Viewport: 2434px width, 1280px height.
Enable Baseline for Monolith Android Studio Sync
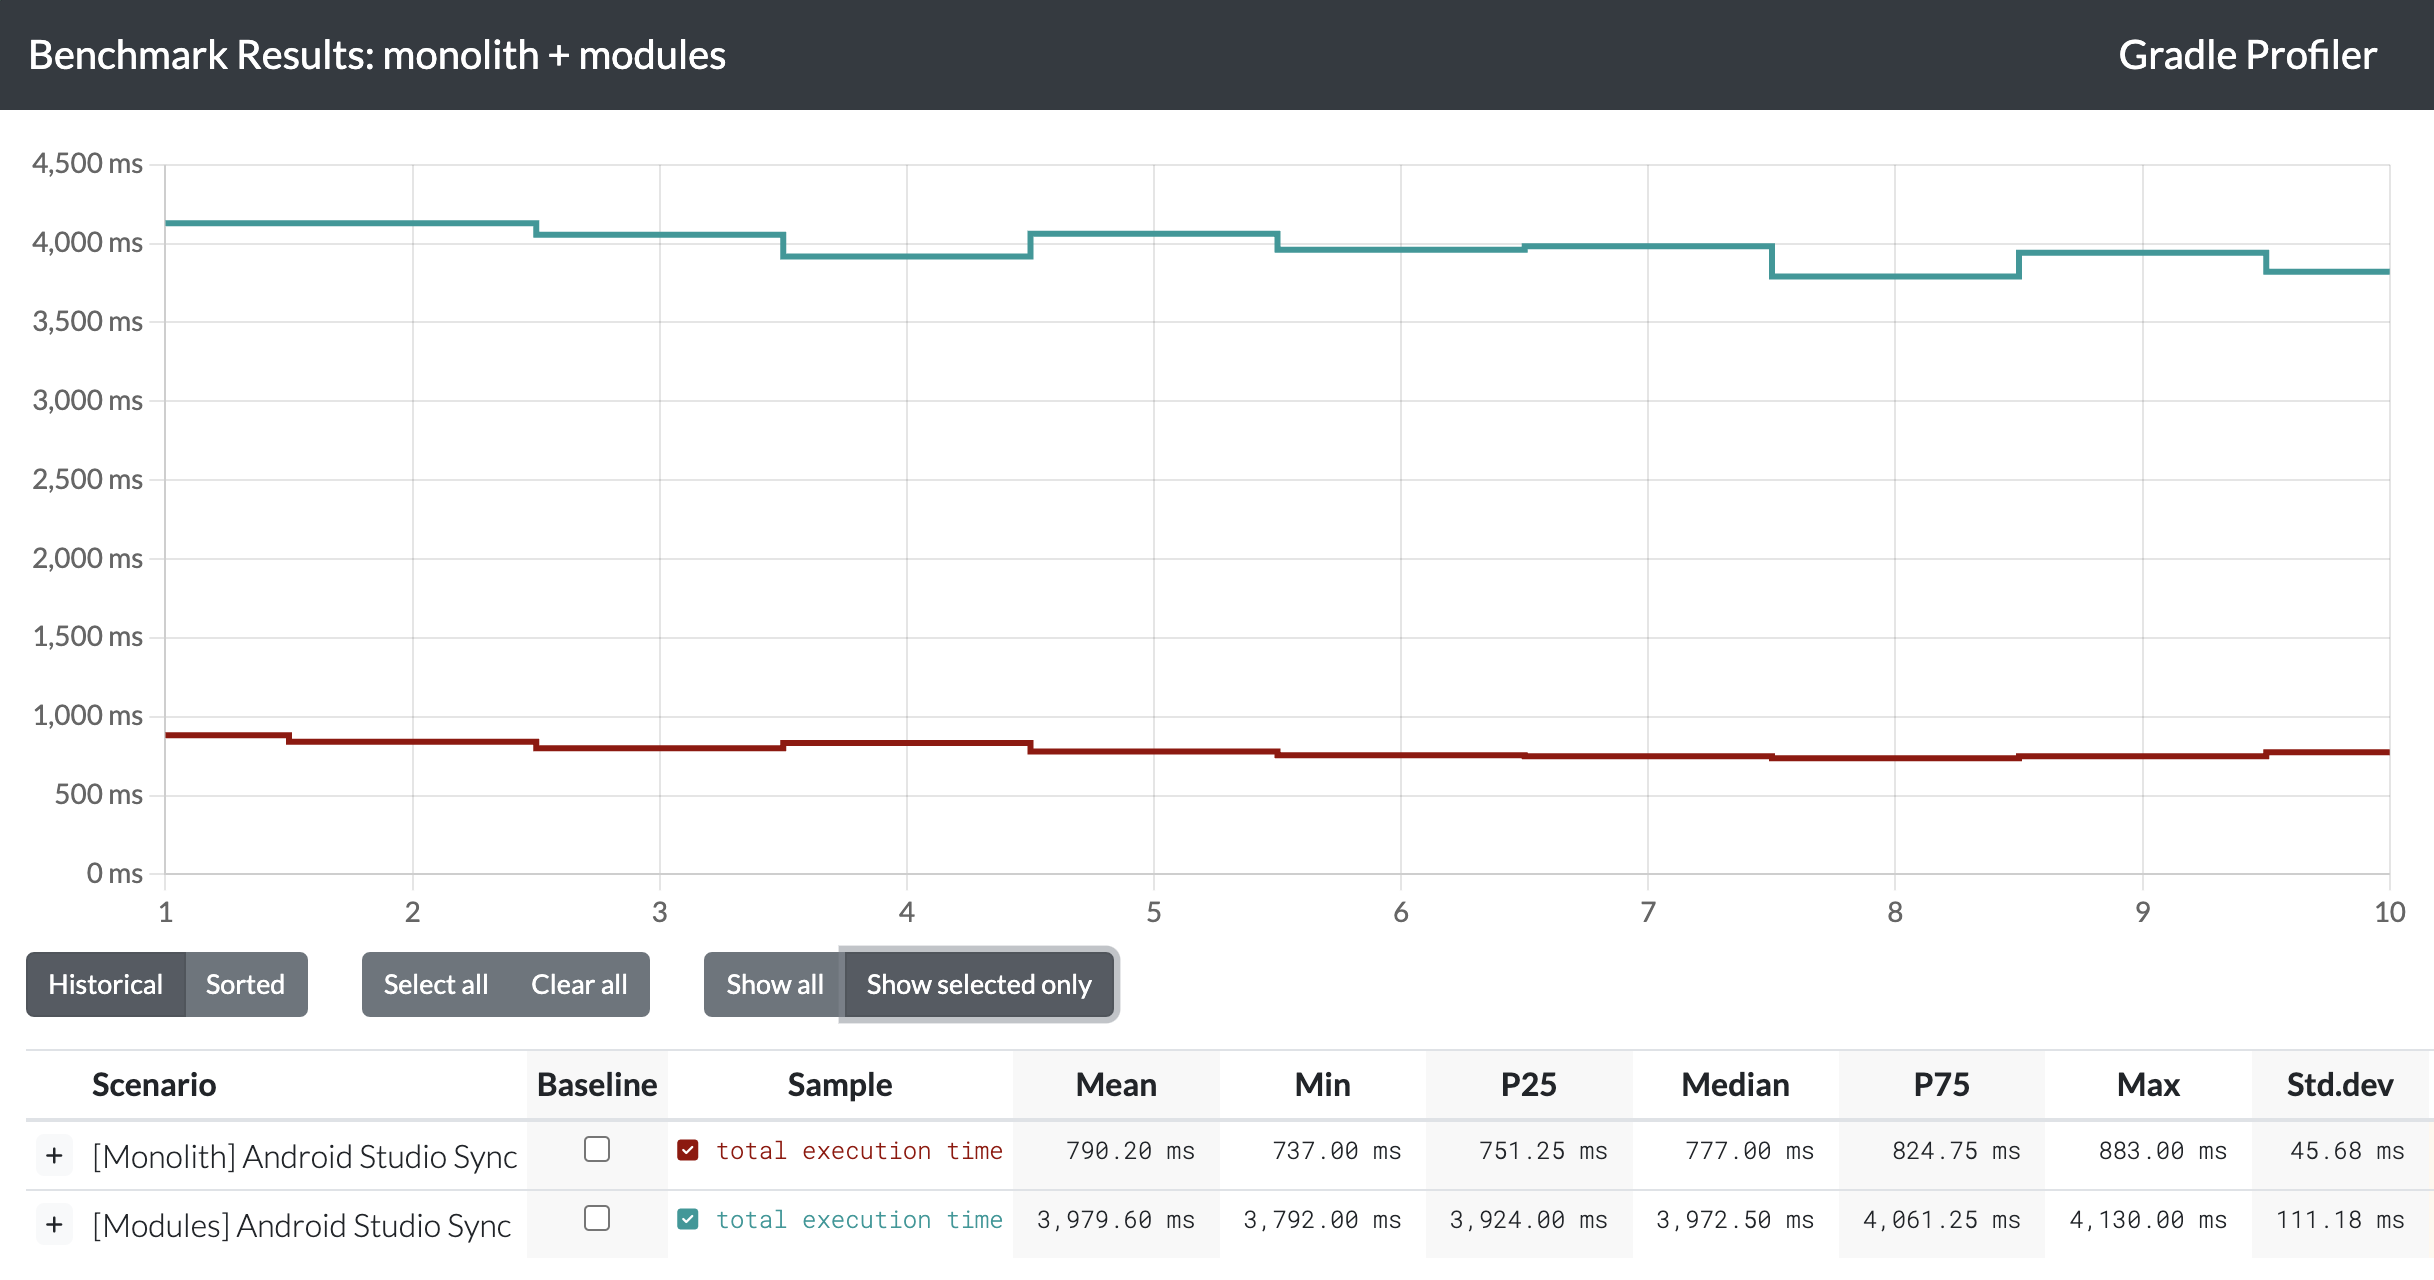pos(597,1150)
